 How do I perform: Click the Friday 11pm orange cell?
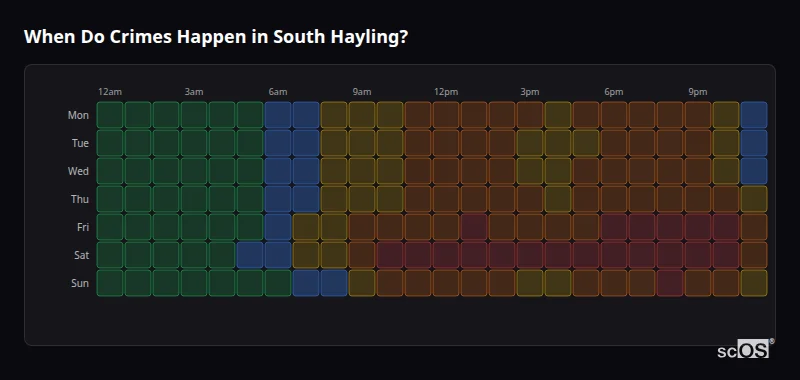click(x=754, y=227)
